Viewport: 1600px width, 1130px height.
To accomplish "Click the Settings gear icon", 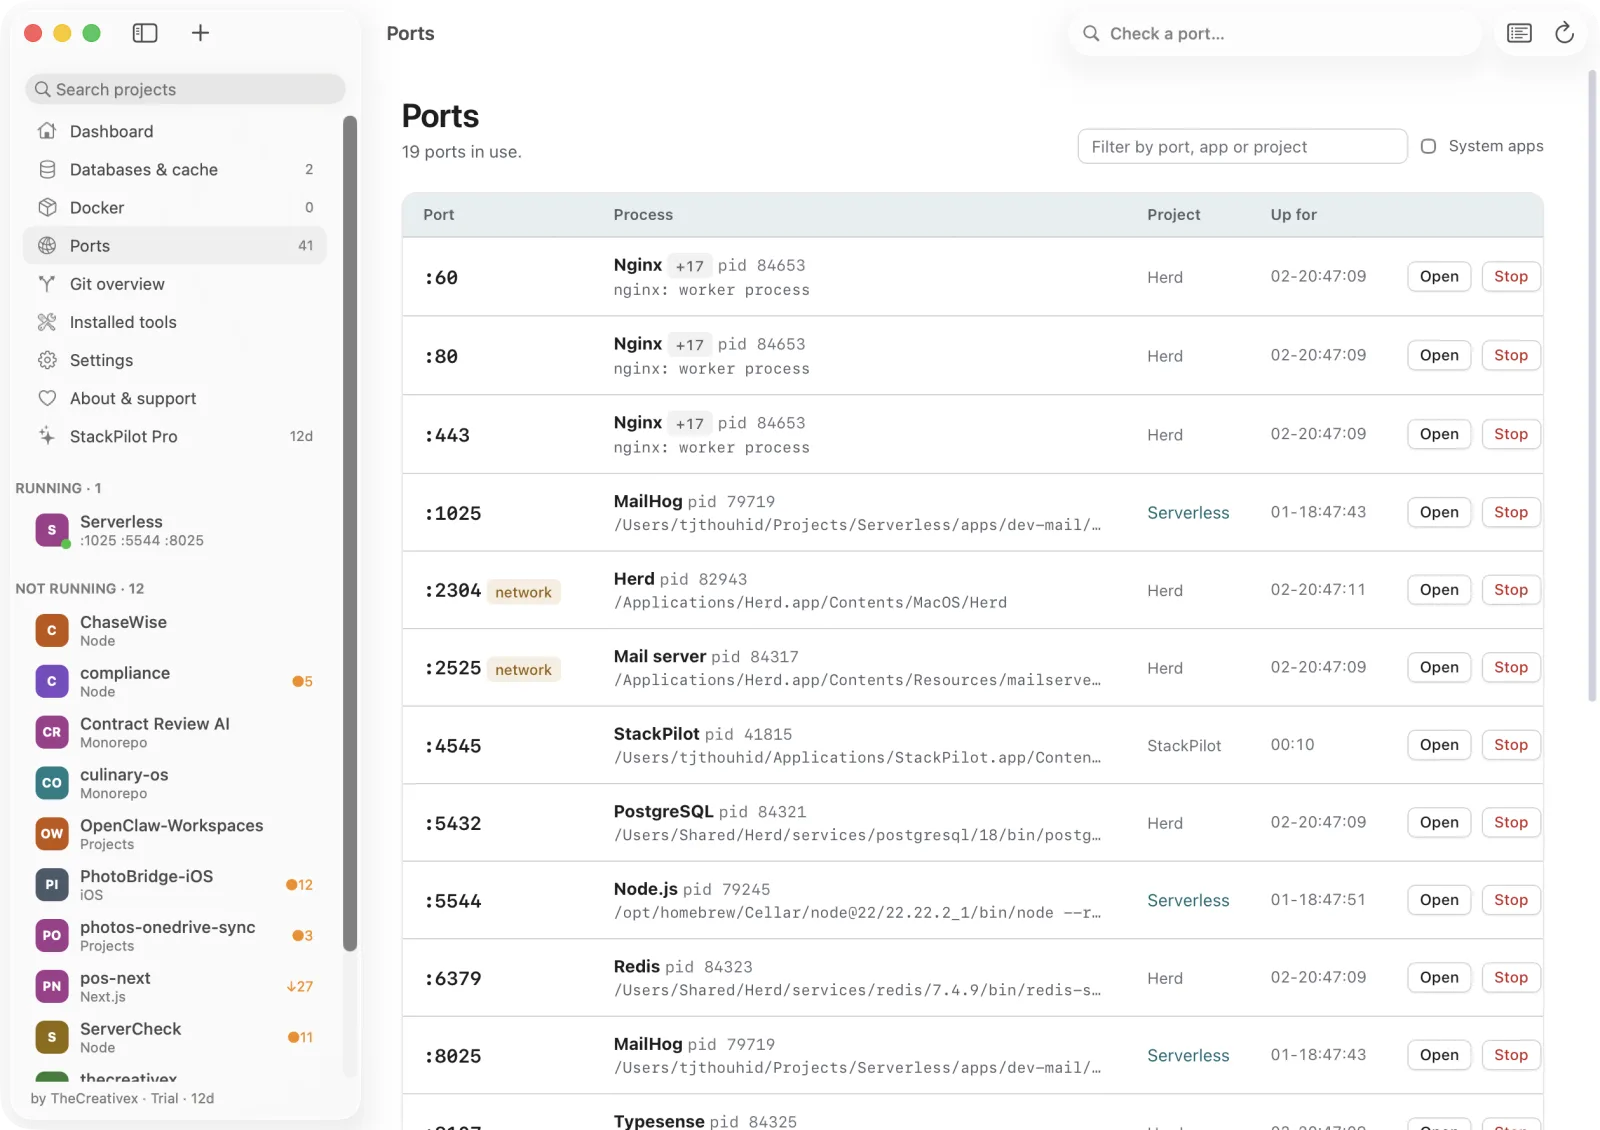I will (x=47, y=360).
